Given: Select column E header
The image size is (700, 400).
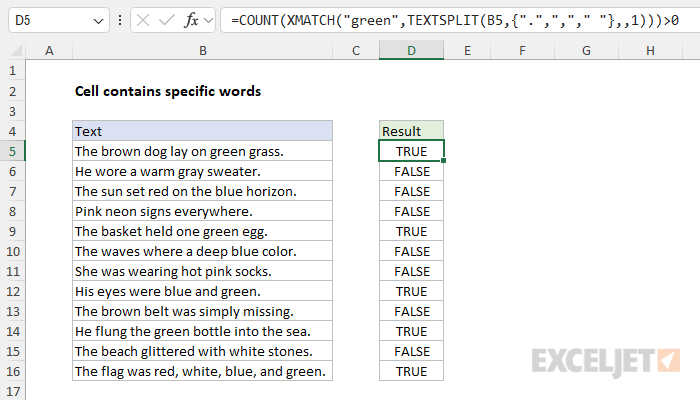Looking at the screenshot, I should coord(467,50).
